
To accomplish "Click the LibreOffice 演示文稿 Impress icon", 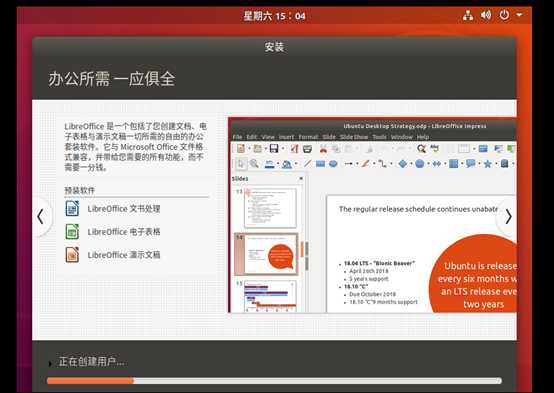I will [72, 254].
